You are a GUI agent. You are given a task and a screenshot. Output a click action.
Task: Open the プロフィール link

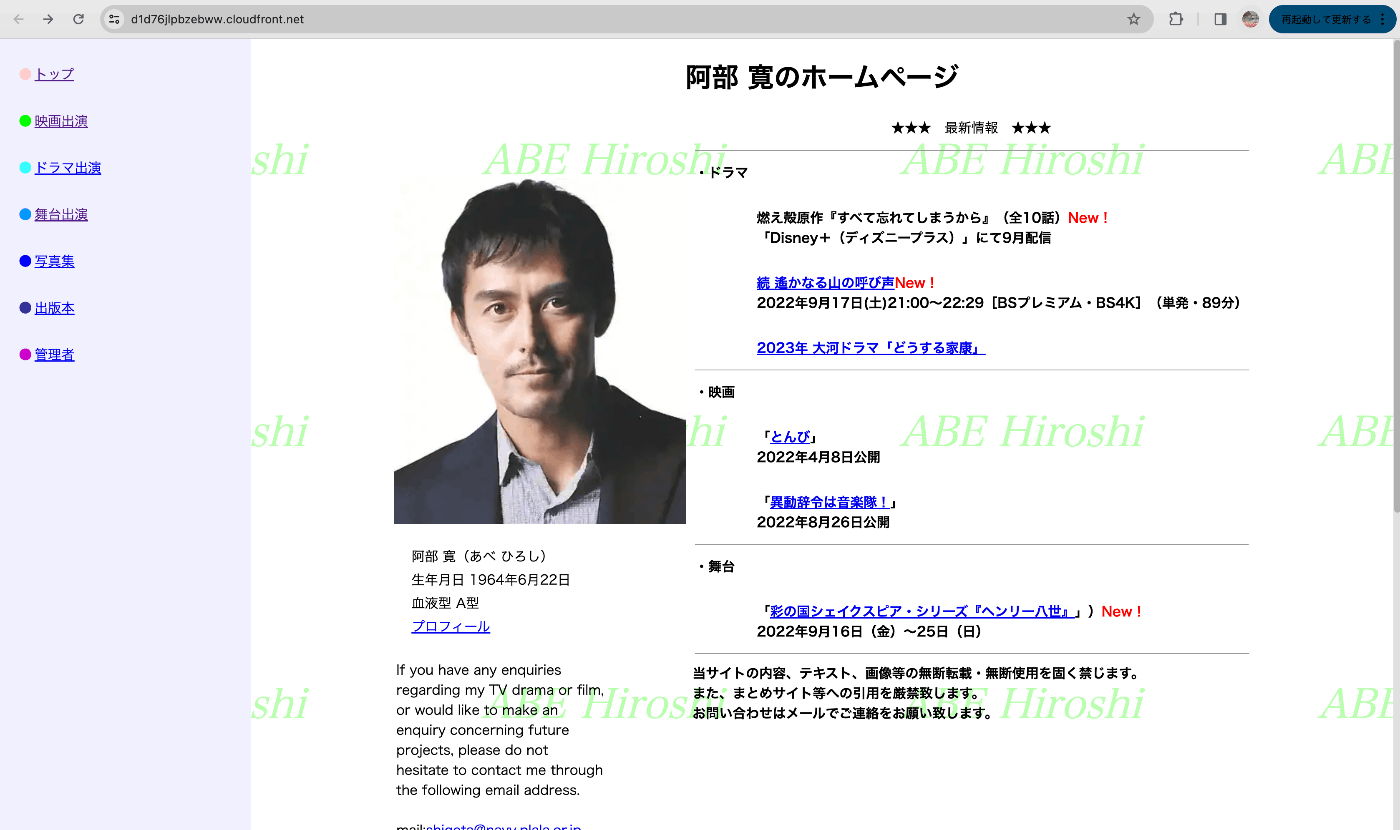pyautogui.click(x=451, y=627)
